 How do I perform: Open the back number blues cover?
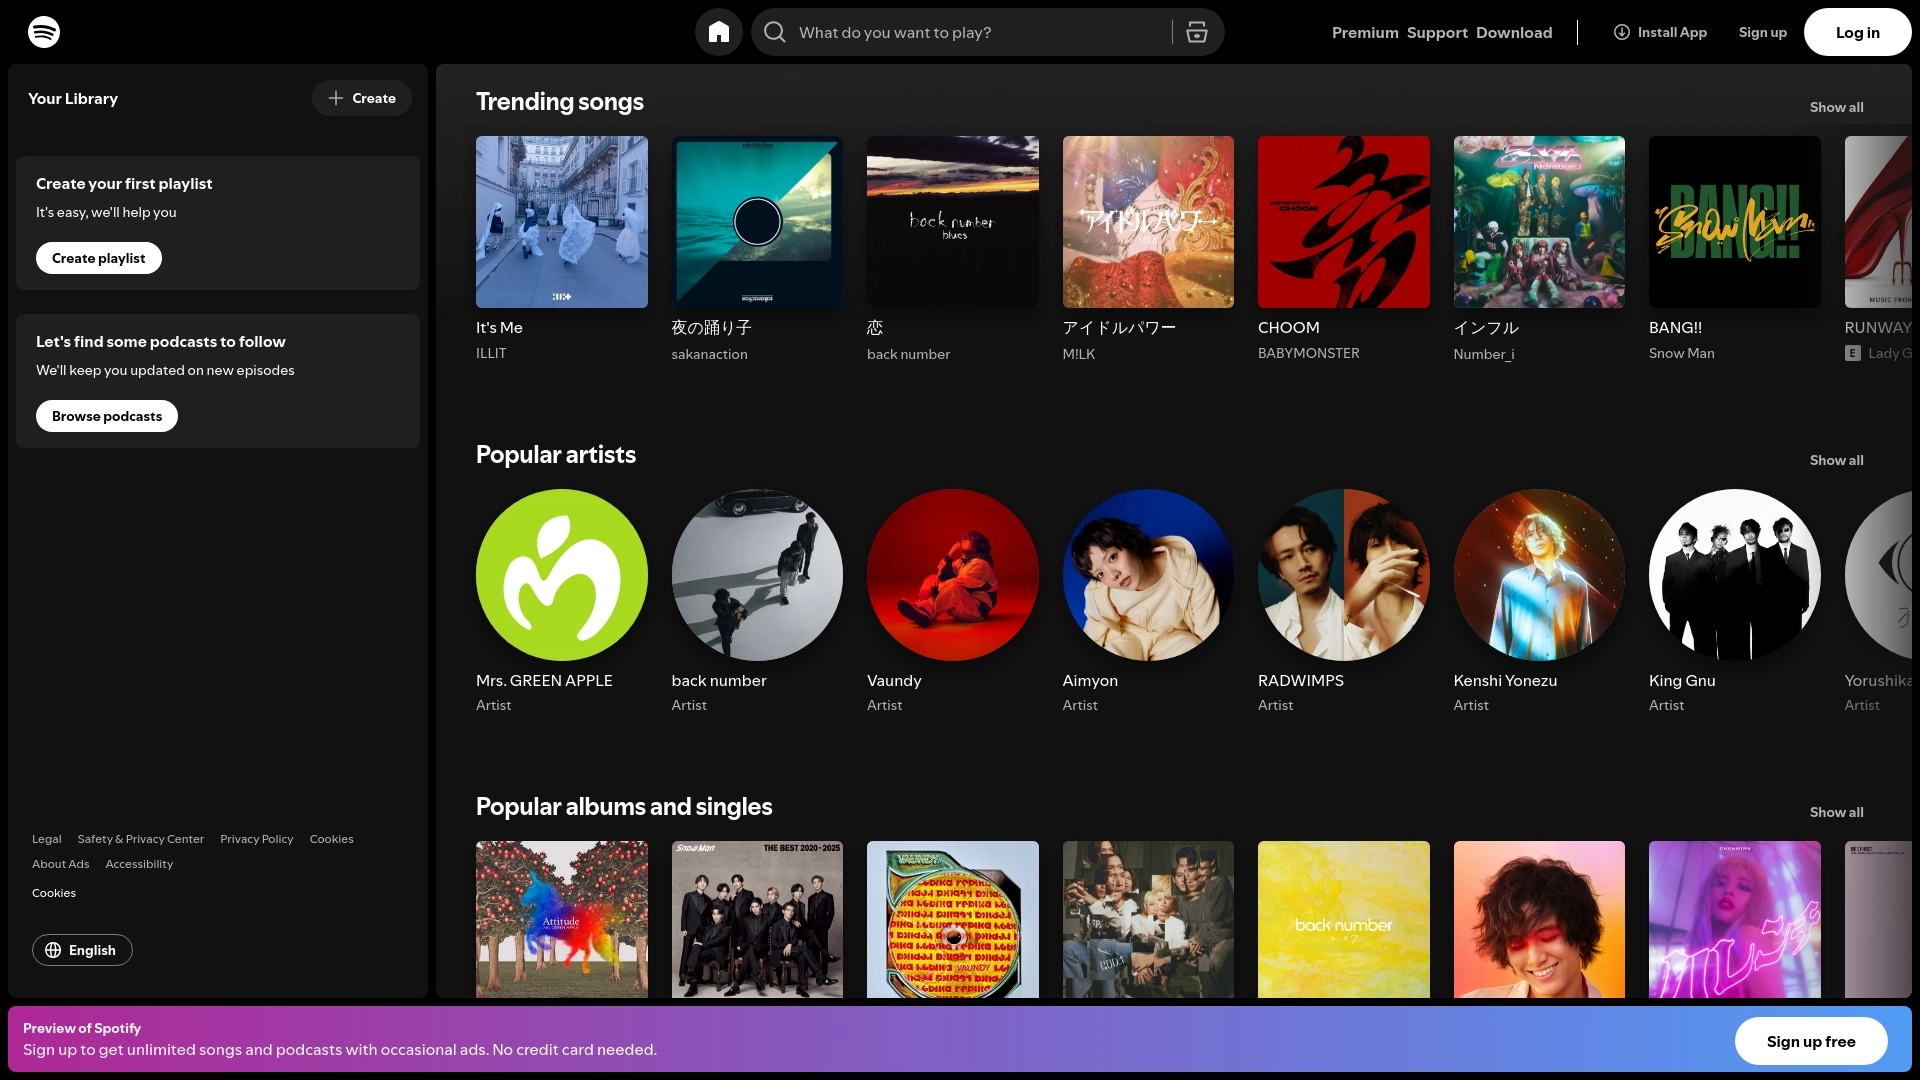(x=952, y=222)
